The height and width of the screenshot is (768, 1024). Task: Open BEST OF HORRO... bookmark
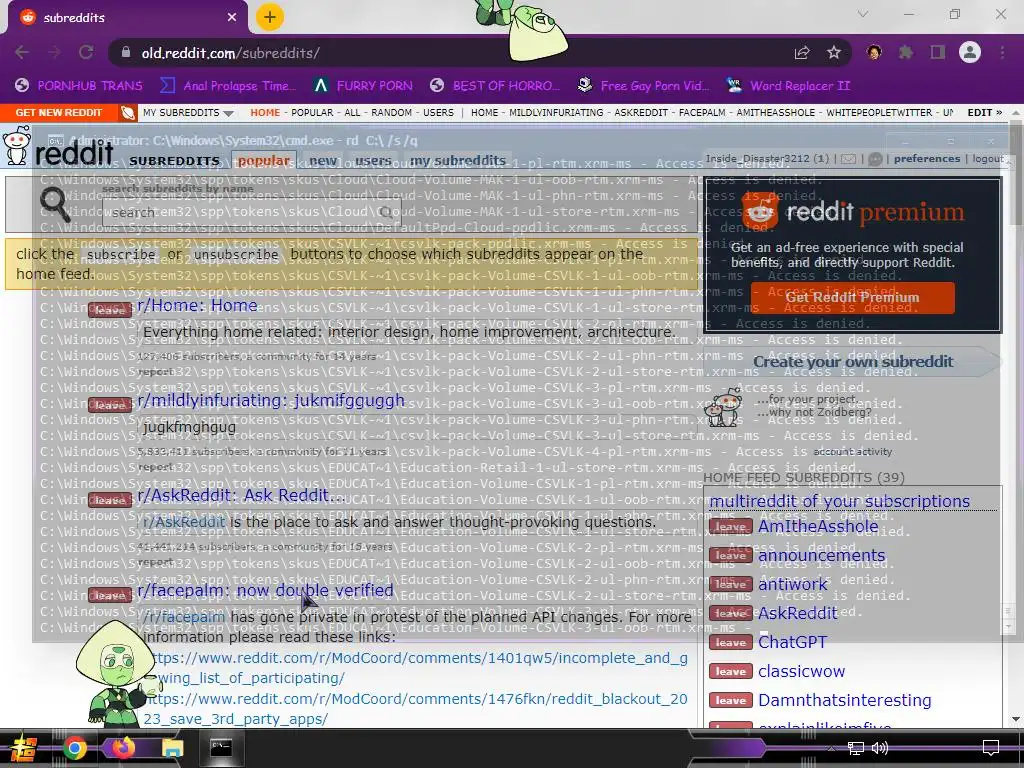coord(495,86)
